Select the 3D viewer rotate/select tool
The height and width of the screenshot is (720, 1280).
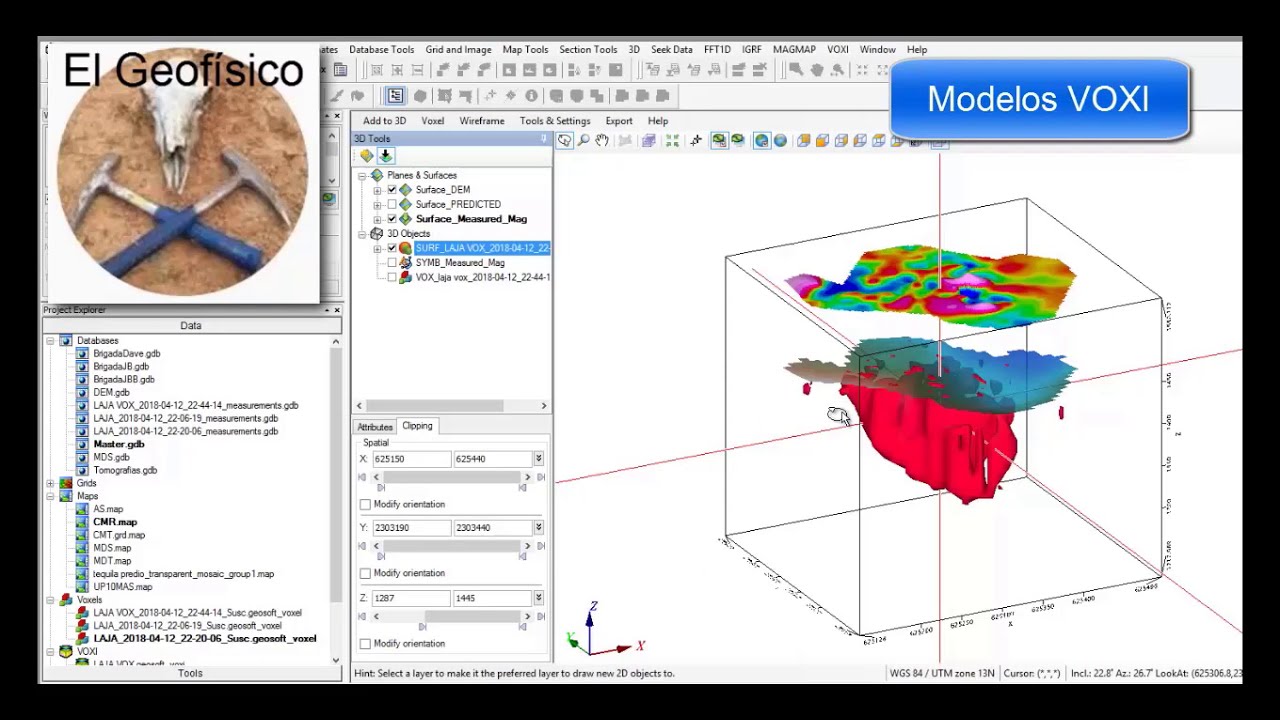click(565, 141)
